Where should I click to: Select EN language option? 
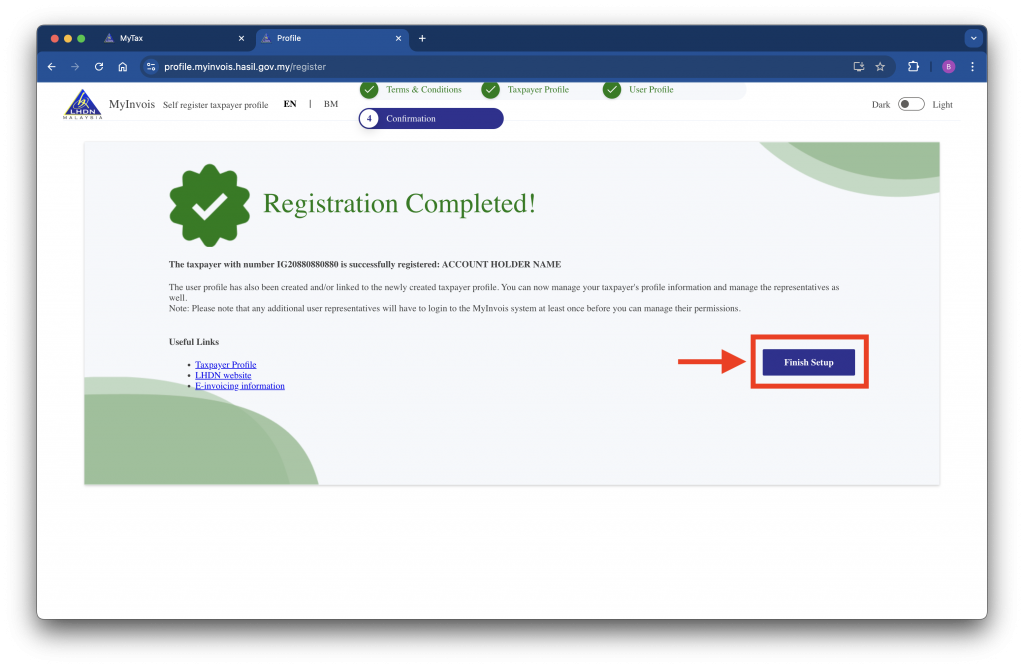click(290, 104)
